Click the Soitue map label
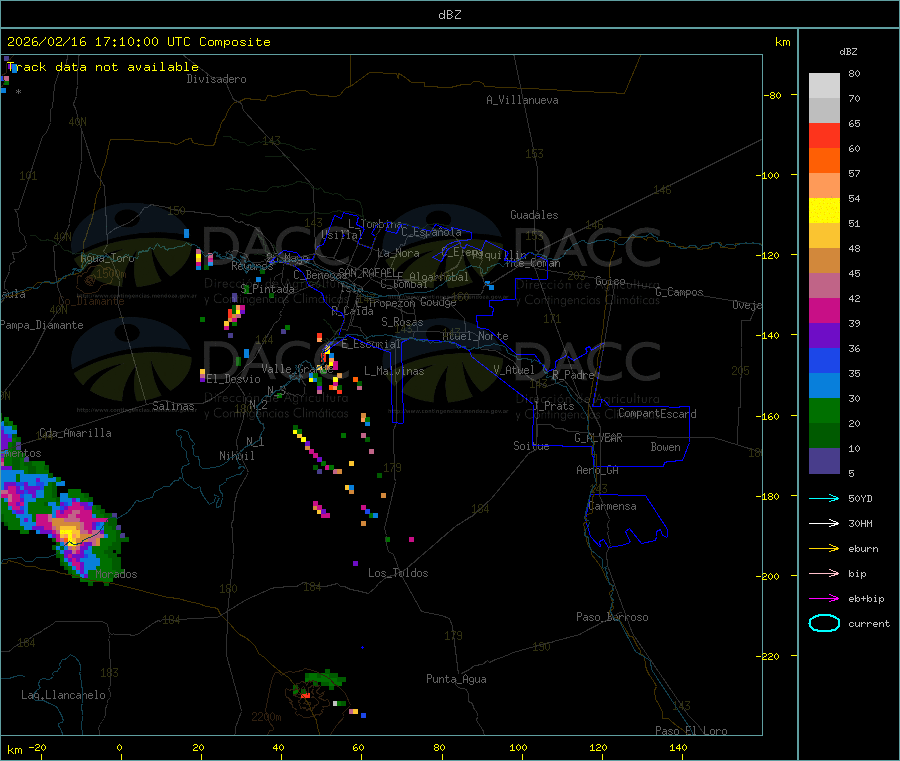The height and width of the screenshot is (761, 900). pos(531,446)
